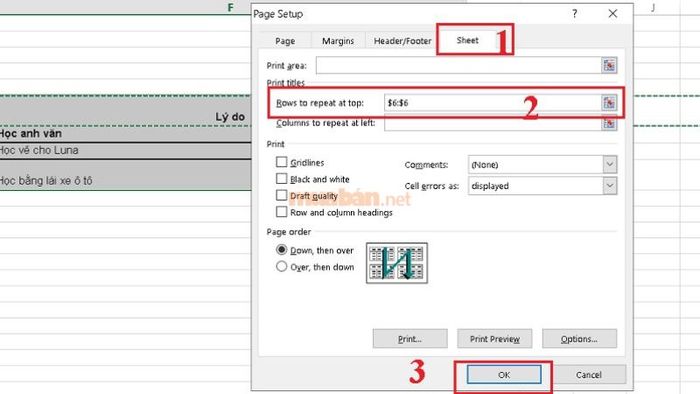Click the Print... button
This screenshot has width=700, height=394.
coord(410,339)
